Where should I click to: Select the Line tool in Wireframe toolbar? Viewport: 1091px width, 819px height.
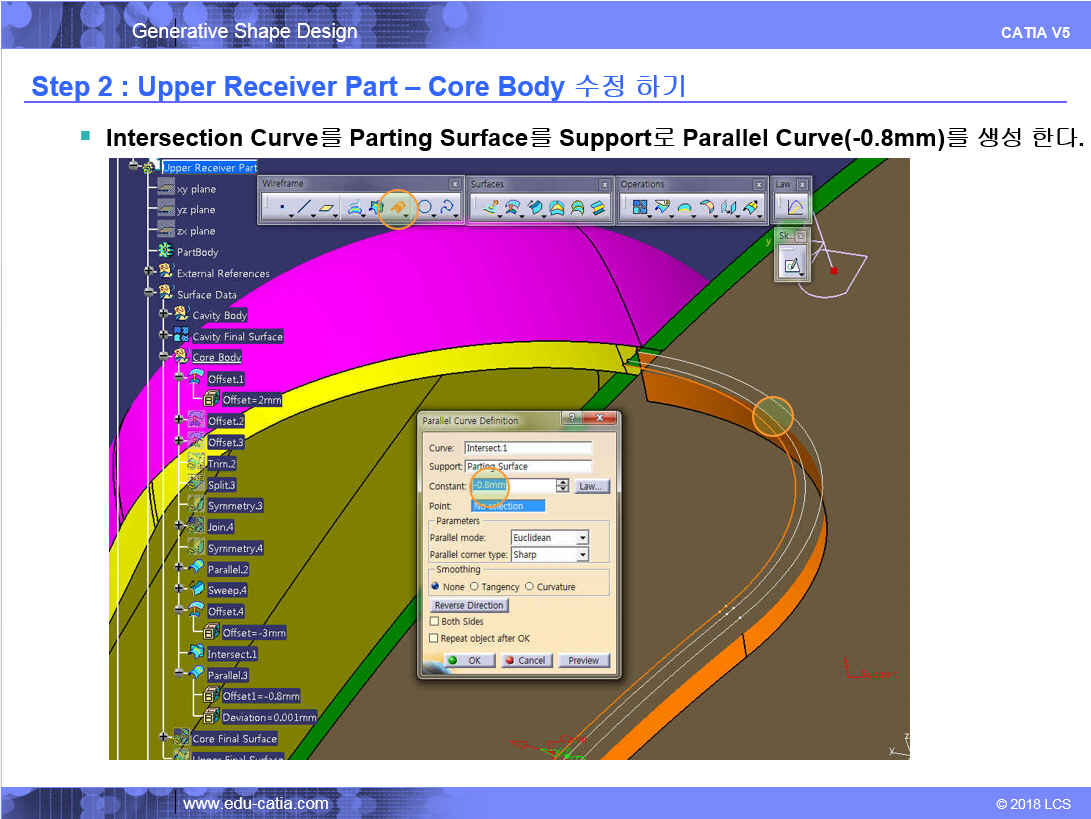coord(304,208)
